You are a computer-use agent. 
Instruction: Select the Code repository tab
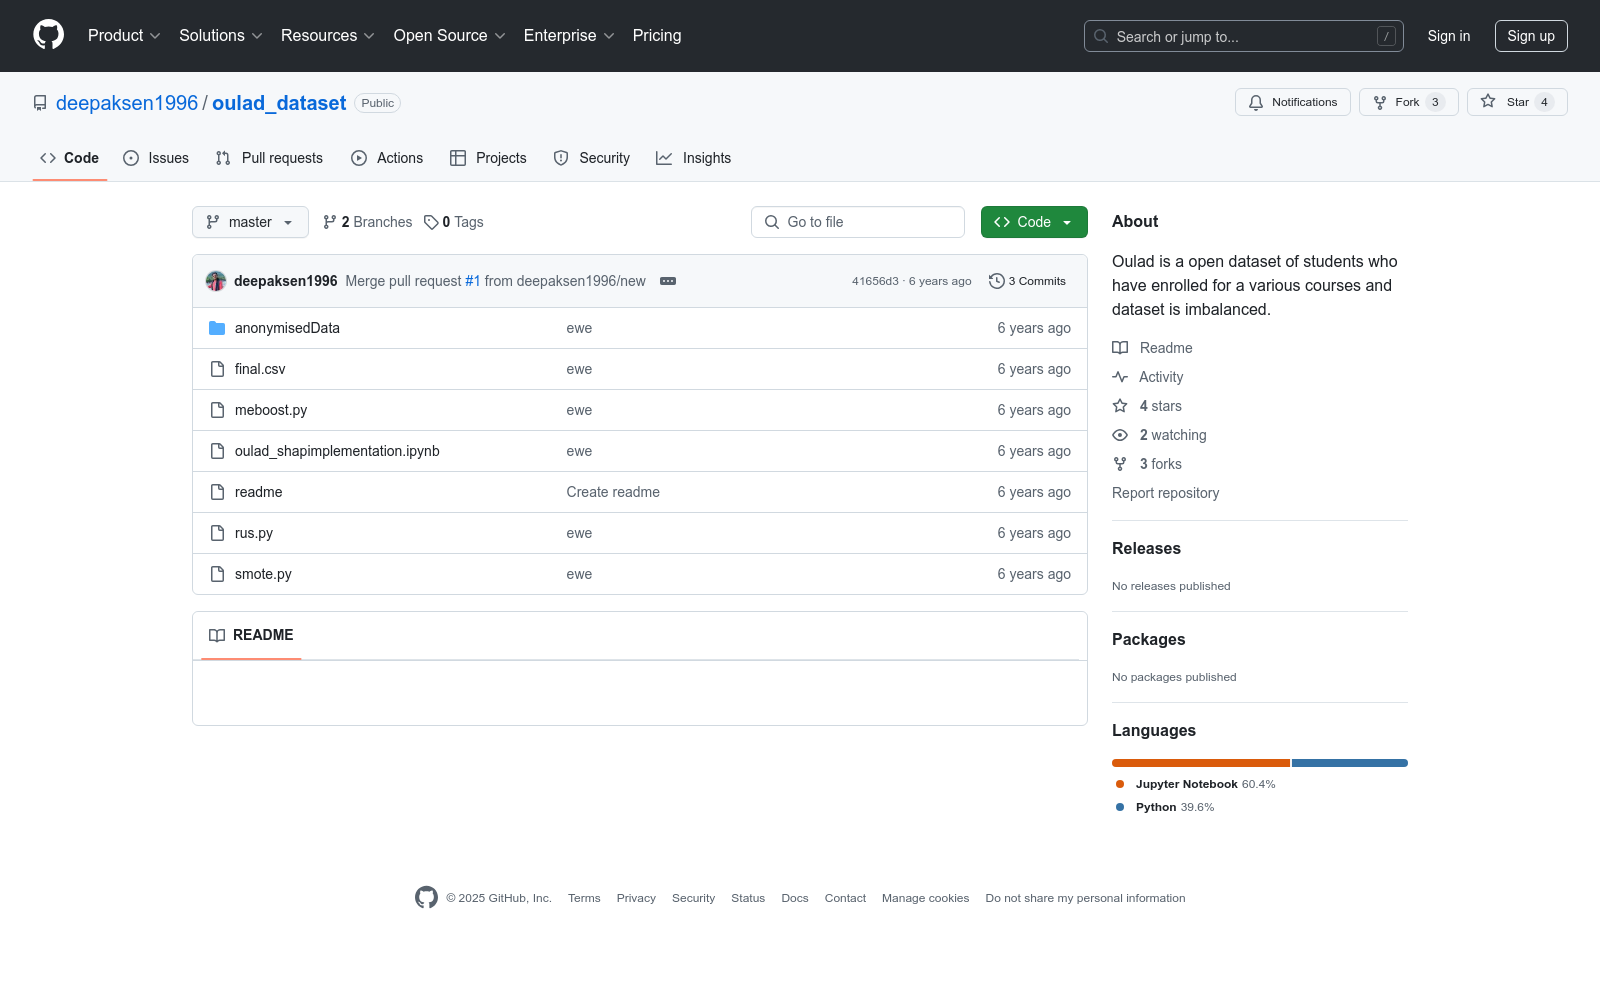[x=70, y=158]
